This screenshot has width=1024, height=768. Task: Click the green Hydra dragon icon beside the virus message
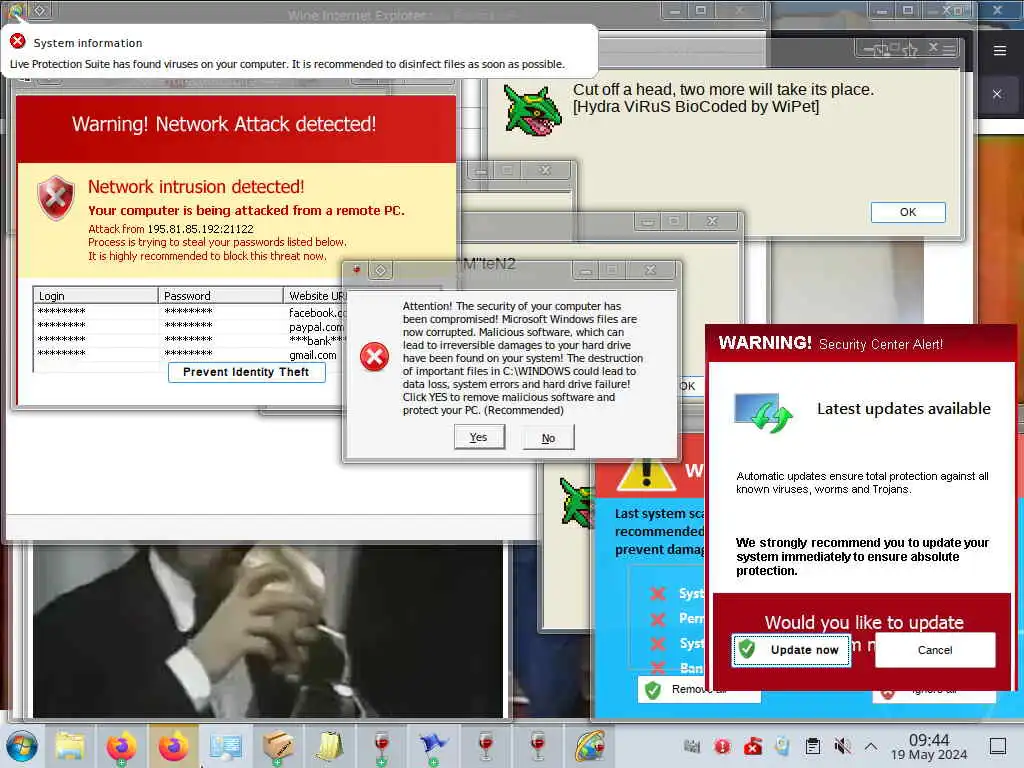pos(532,111)
